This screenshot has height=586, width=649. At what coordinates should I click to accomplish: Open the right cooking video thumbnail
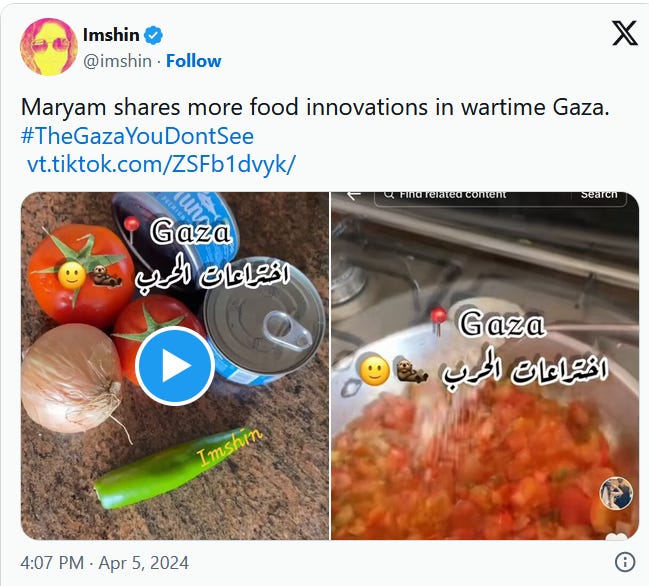(x=485, y=366)
